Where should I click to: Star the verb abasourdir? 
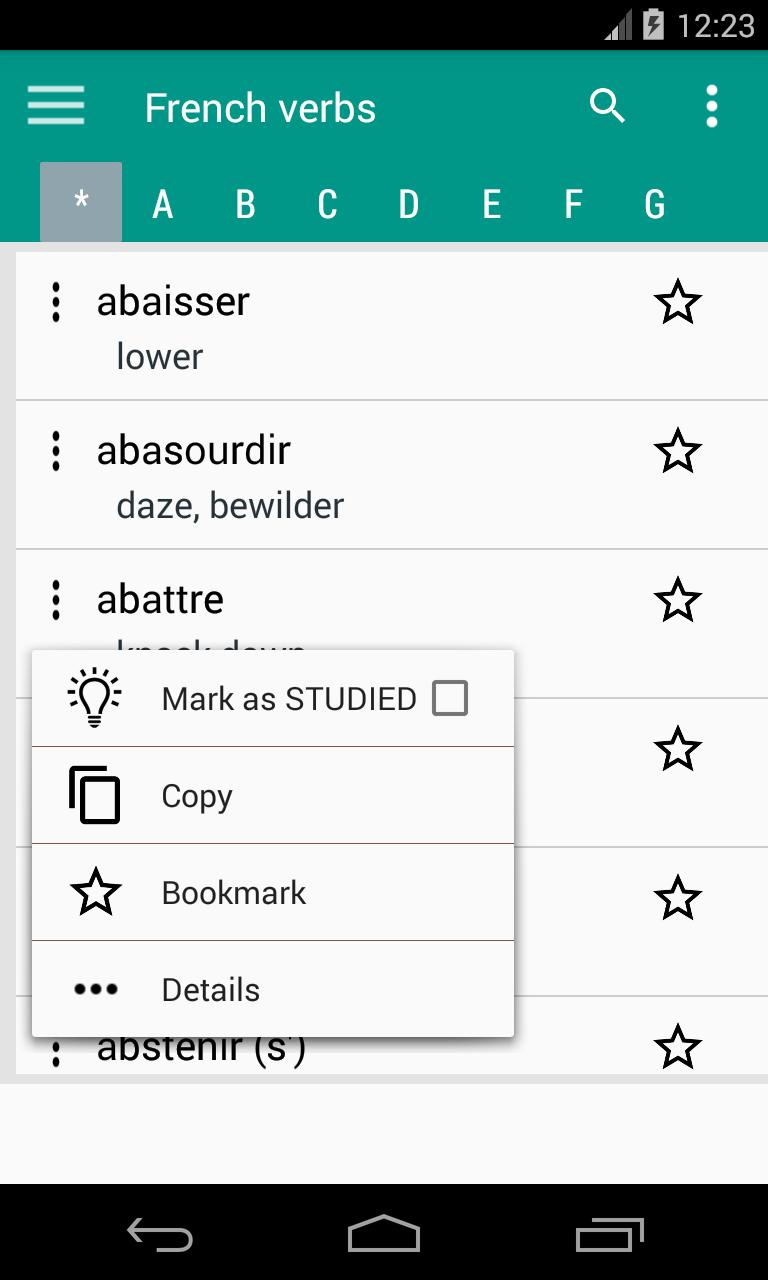pos(678,451)
